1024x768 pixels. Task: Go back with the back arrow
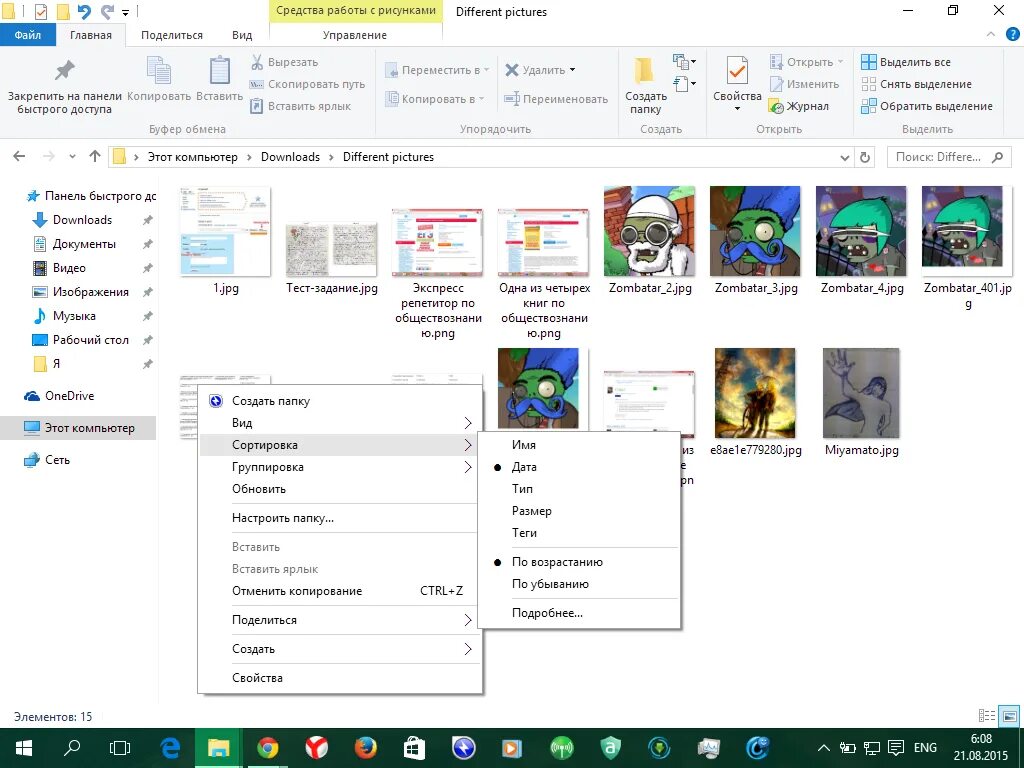(x=20, y=157)
